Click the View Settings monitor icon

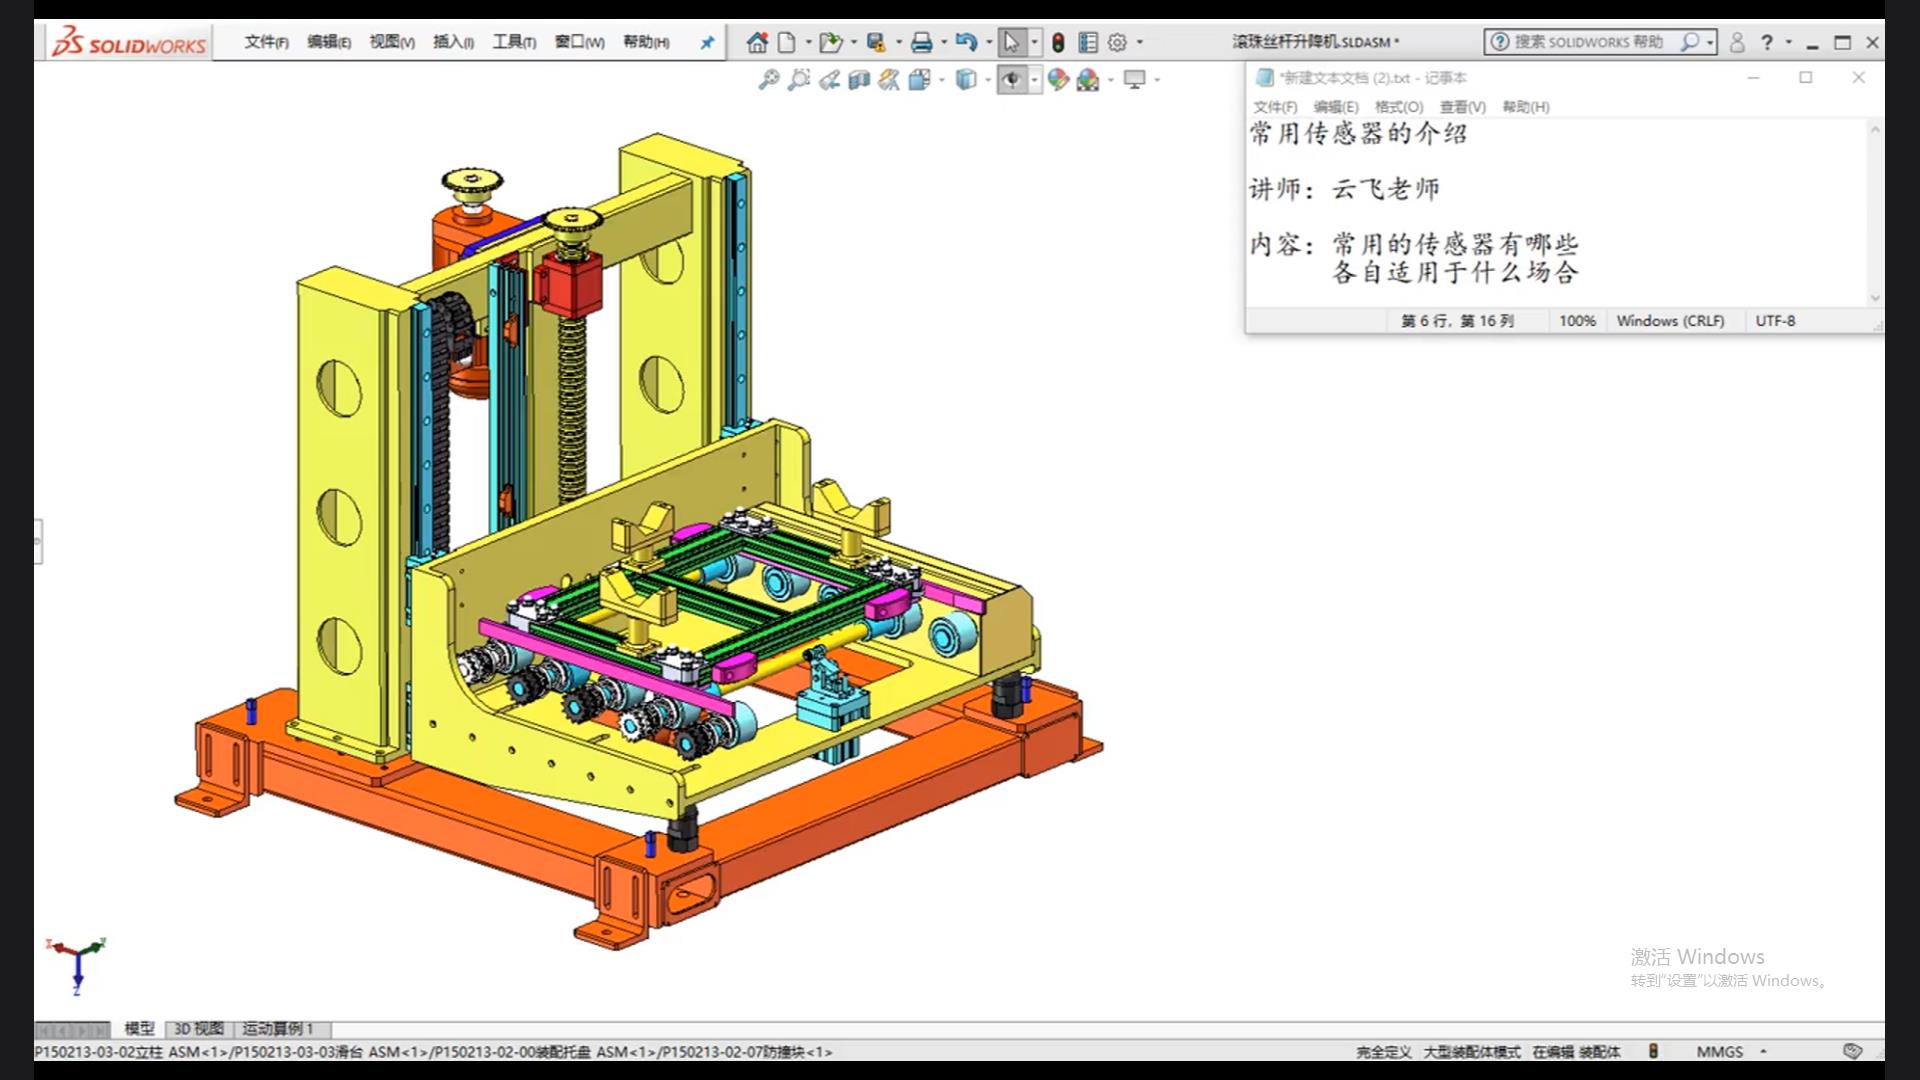(x=1134, y=80)
